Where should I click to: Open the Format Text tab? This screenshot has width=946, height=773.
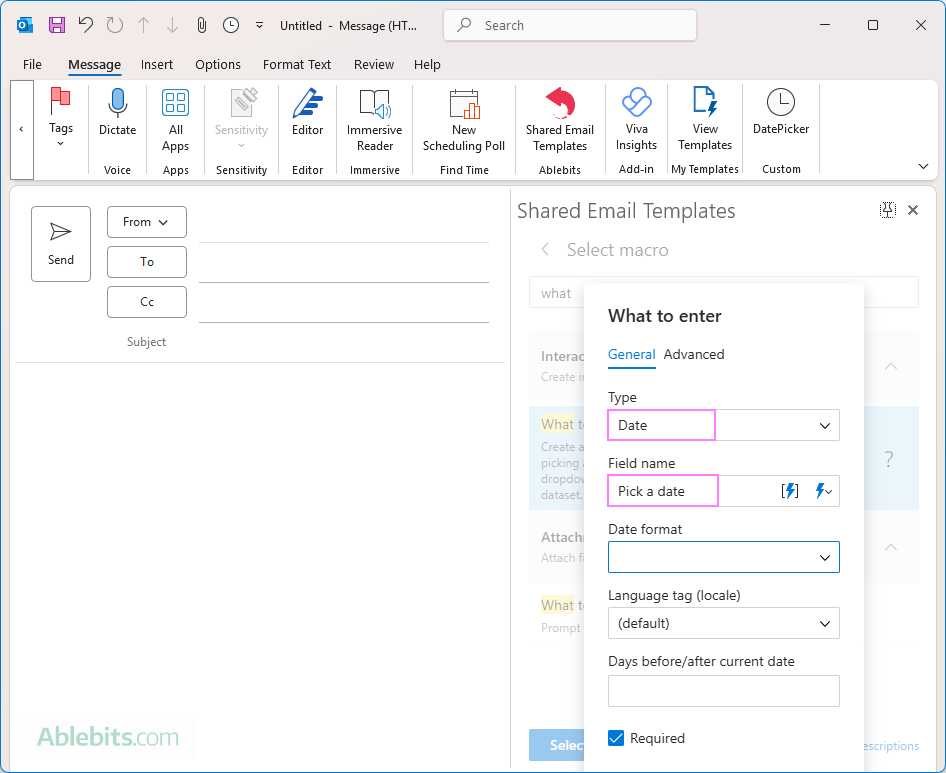coord(297,65)
